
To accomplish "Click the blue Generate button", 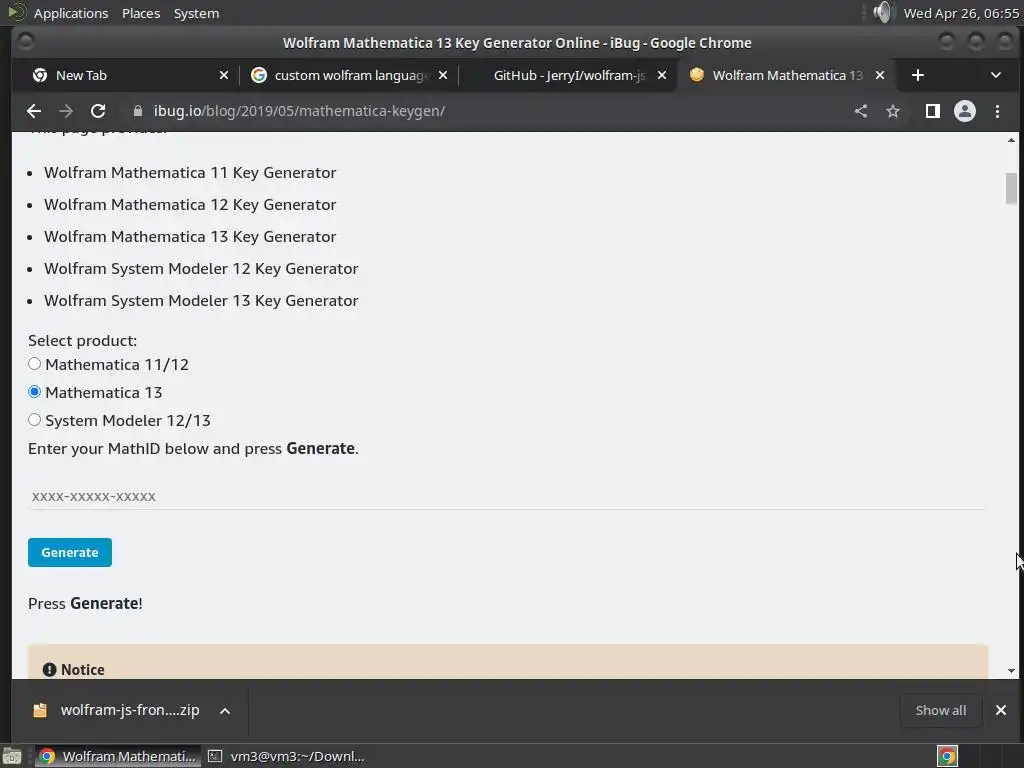I will coord(70,552).
